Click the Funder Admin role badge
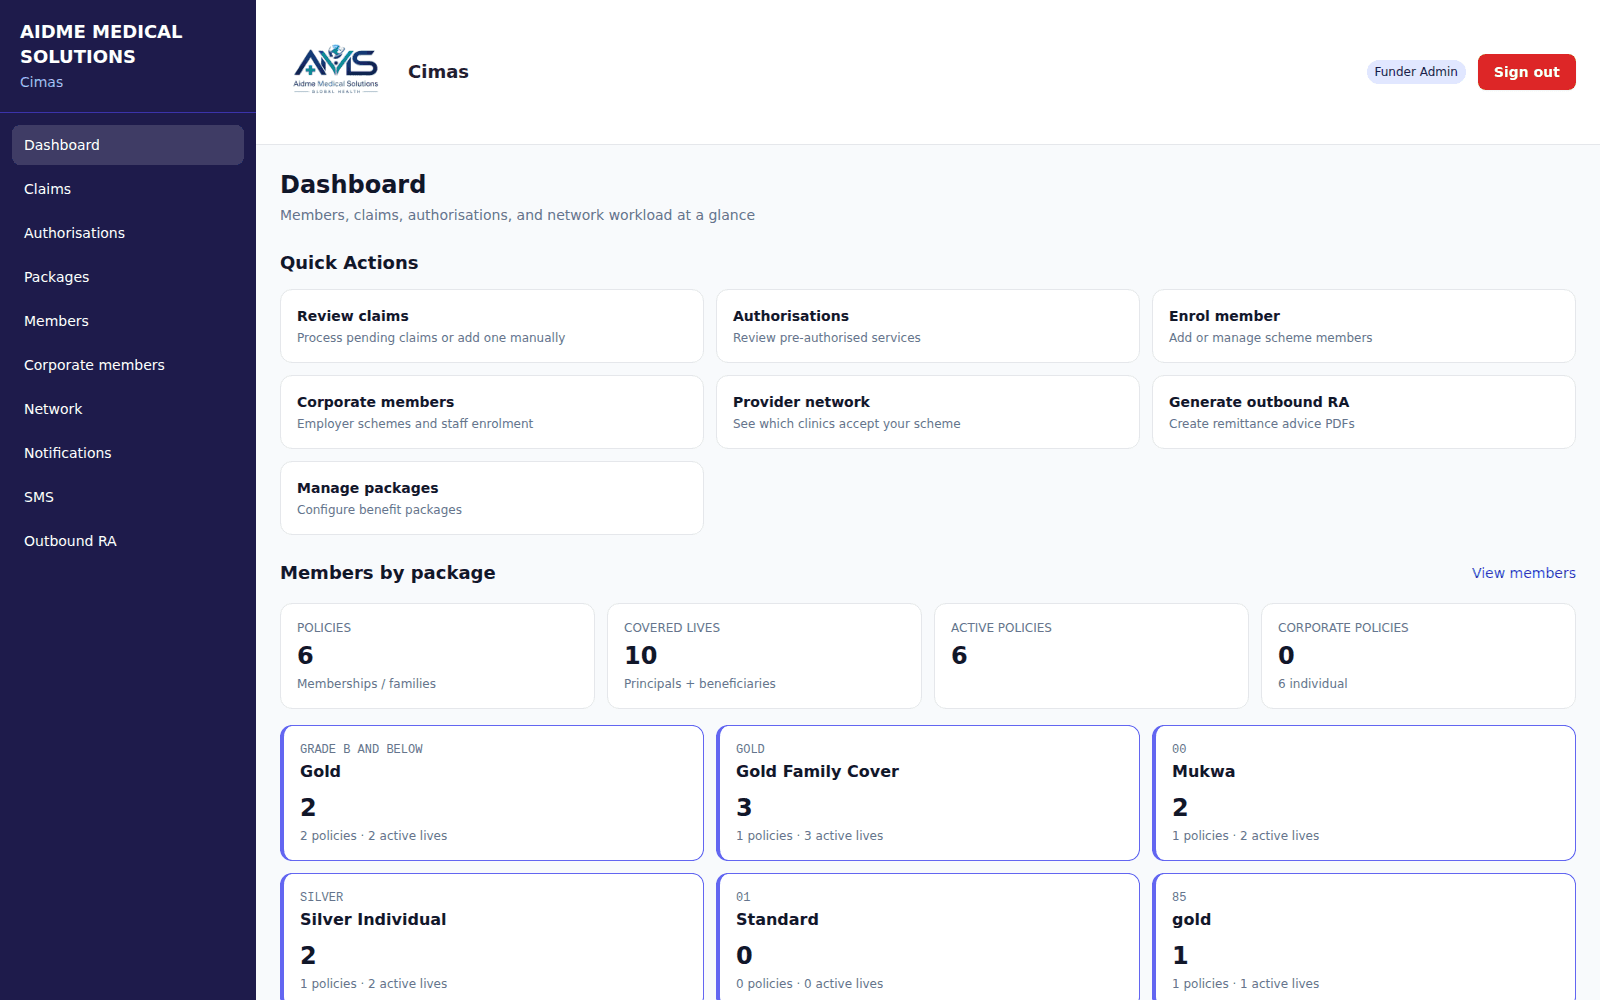 coord(1416,72)
